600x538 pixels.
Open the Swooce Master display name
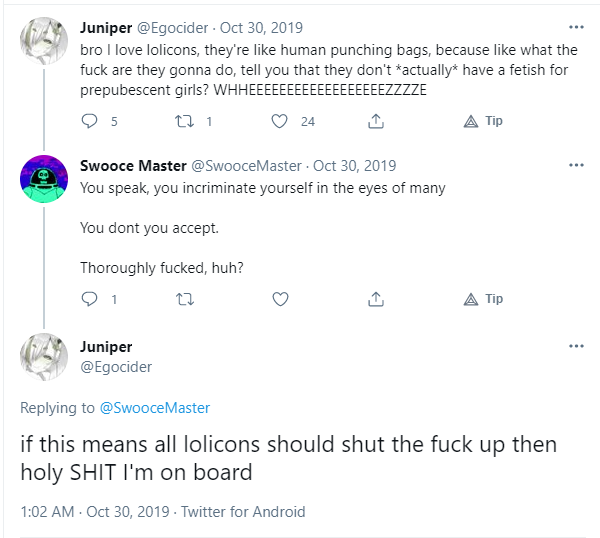coord(133,166)
